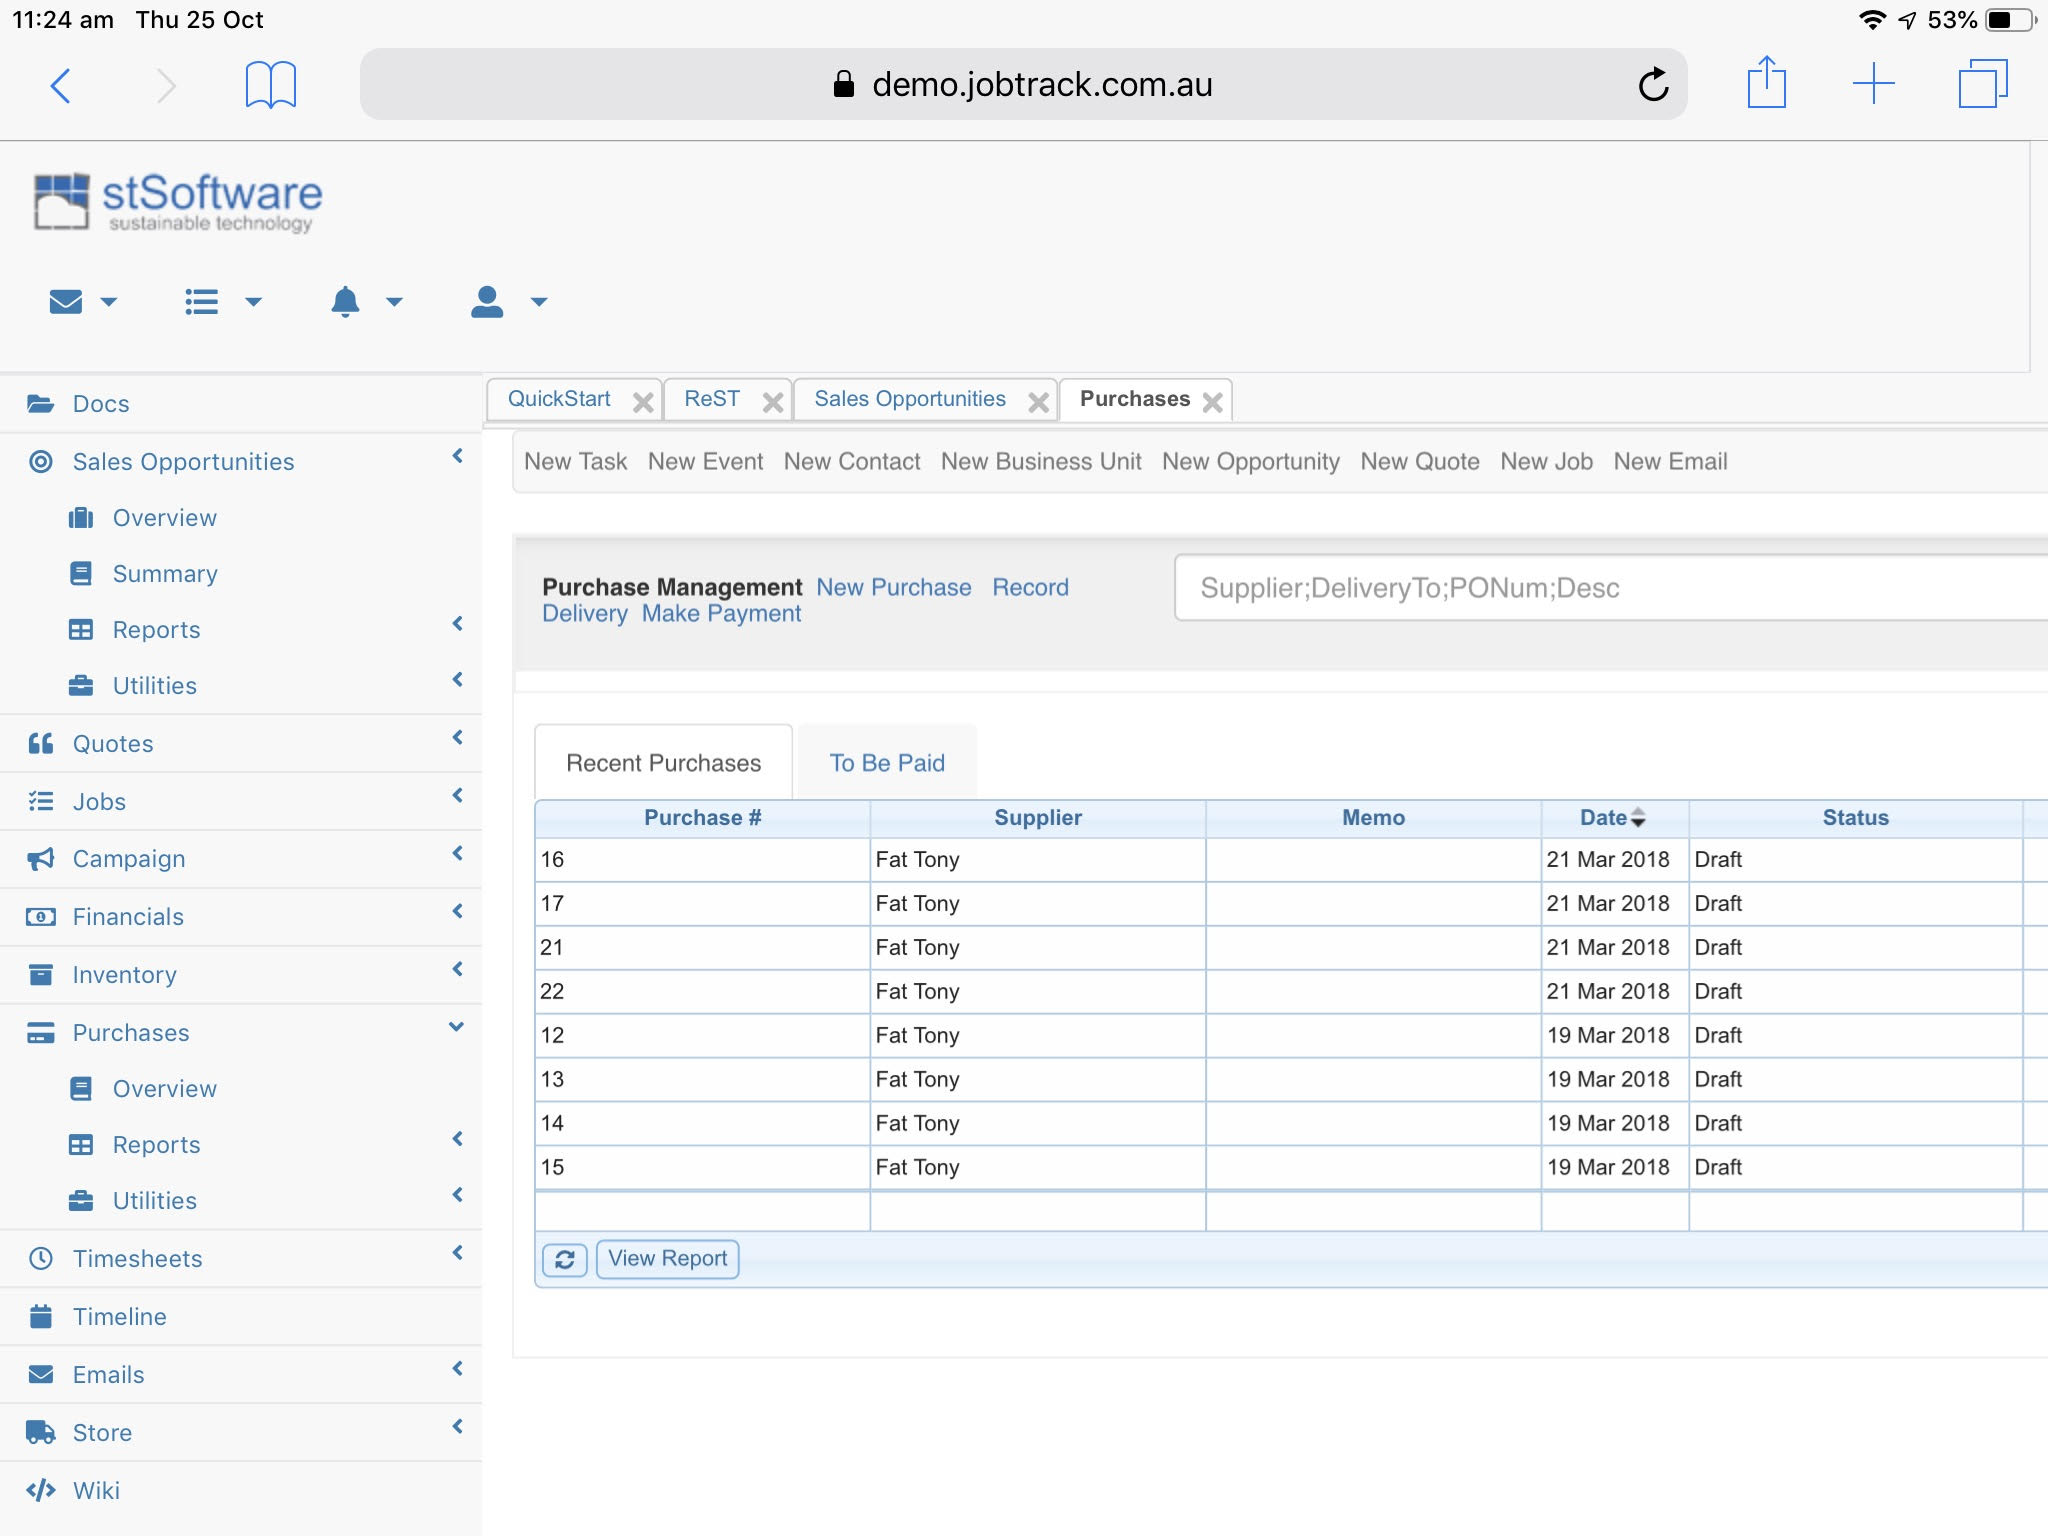Click the Campaign megaphone icon

[40, 859]
